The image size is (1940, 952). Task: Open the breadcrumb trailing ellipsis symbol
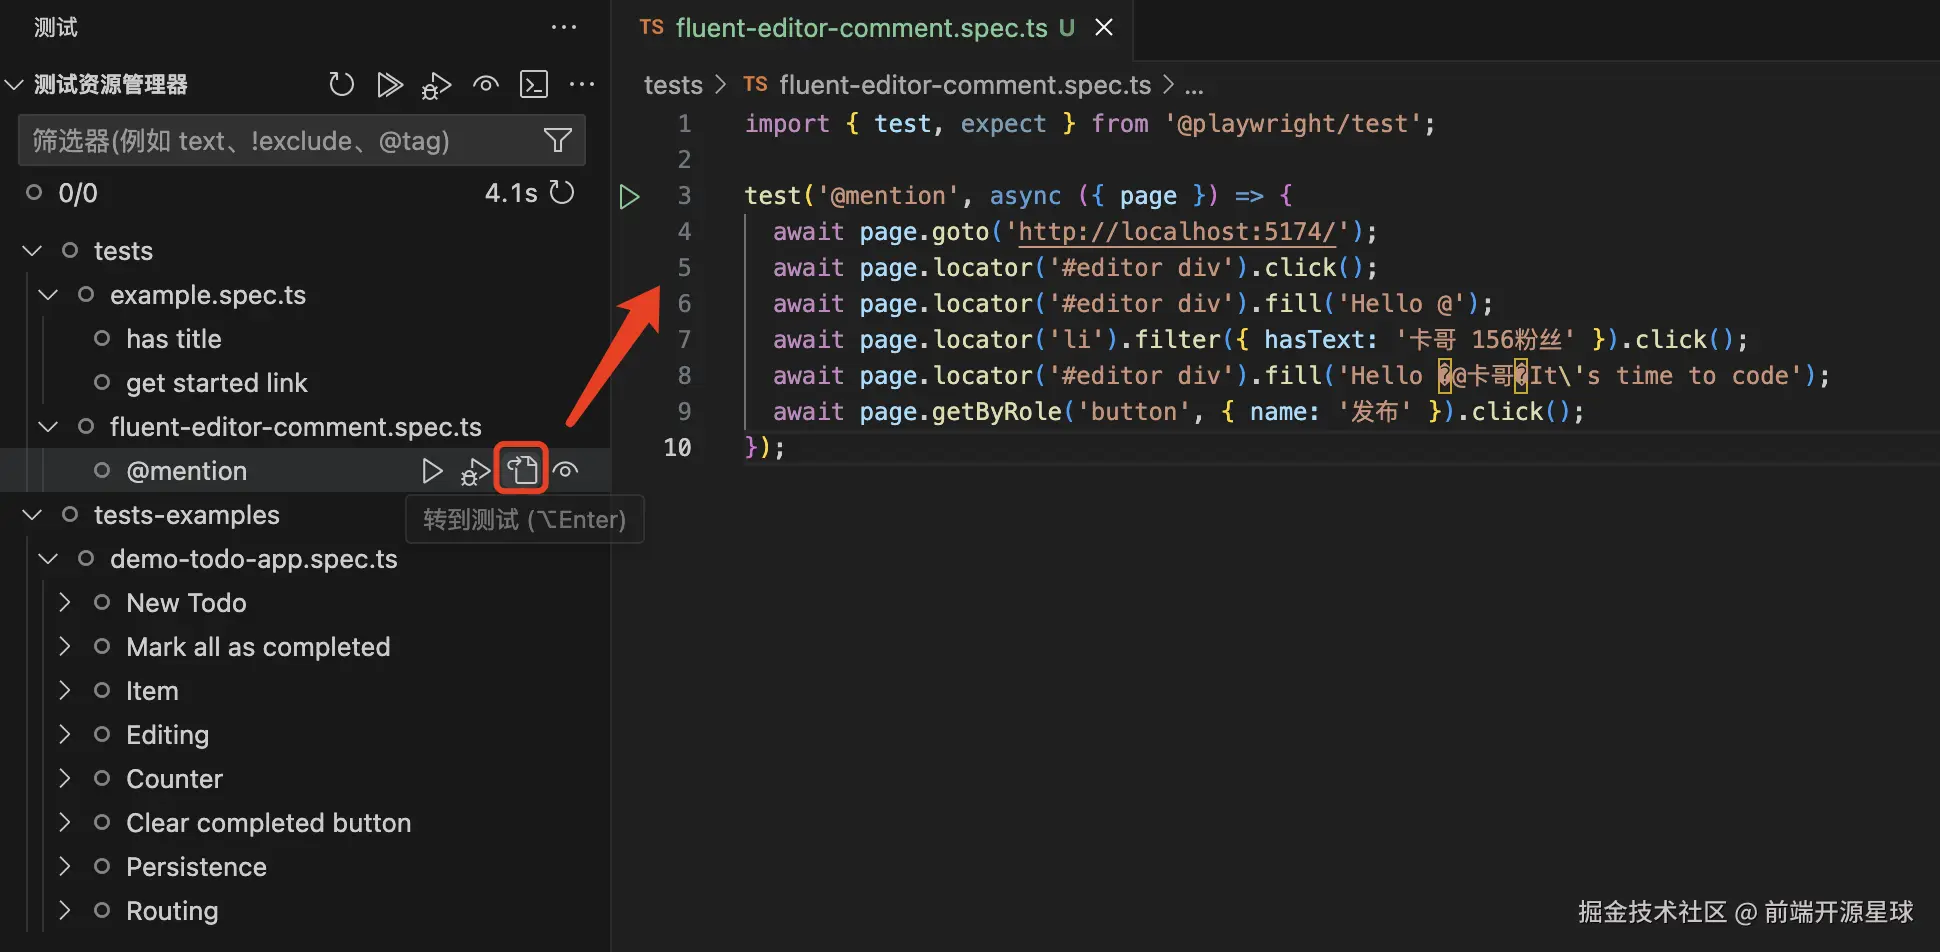coord(1194,87)
